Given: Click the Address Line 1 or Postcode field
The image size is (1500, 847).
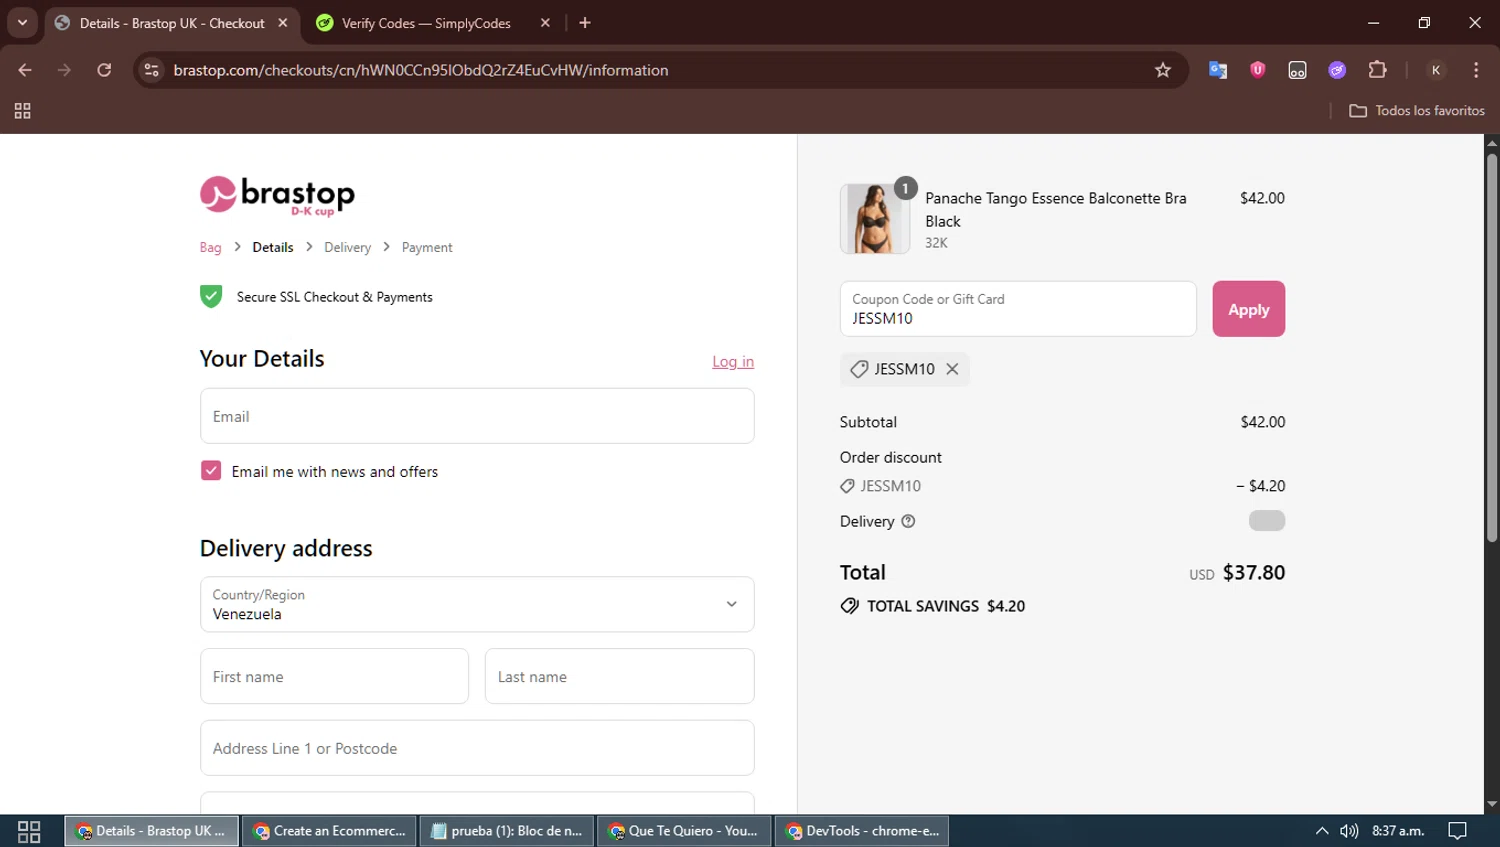Looking at the screenshot, I should pos(477,748).
